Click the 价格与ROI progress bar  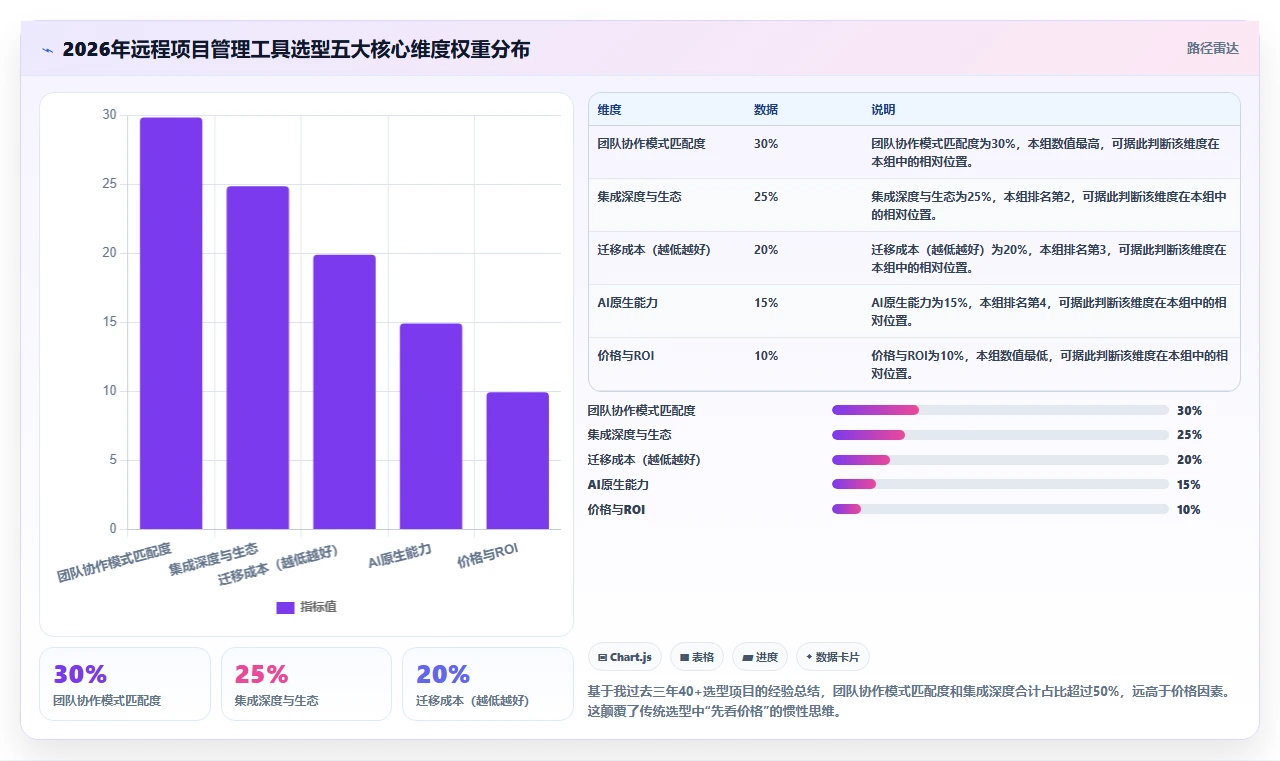(1000, 509)
